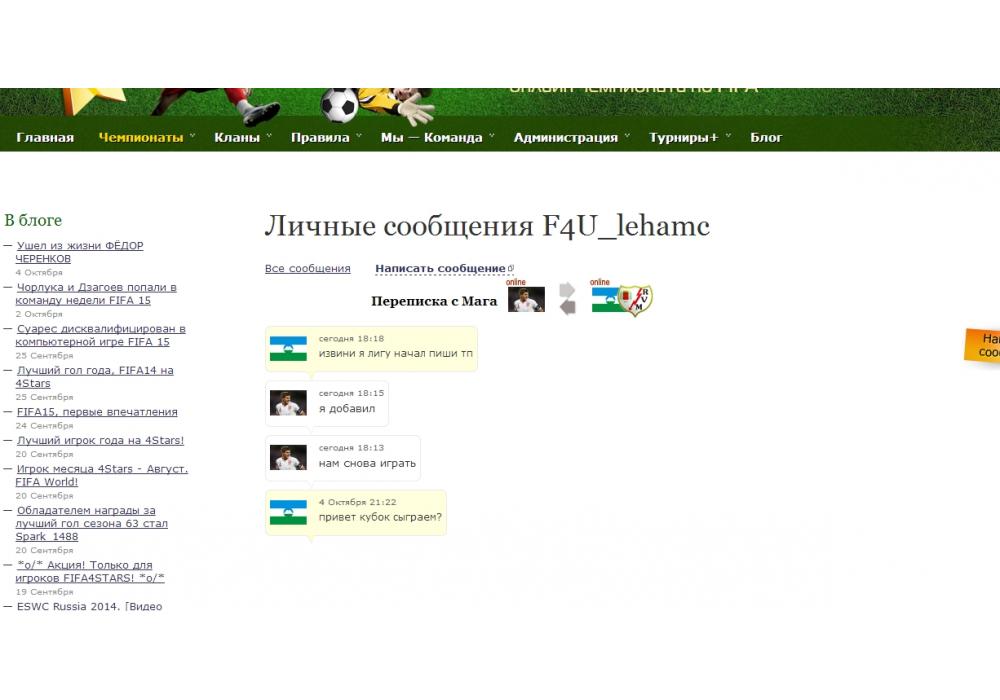1000x700 pixels.
Task: Expand the Чемпионаты dropdown menu
Action: pyautogui.click(x=141, y=138)
